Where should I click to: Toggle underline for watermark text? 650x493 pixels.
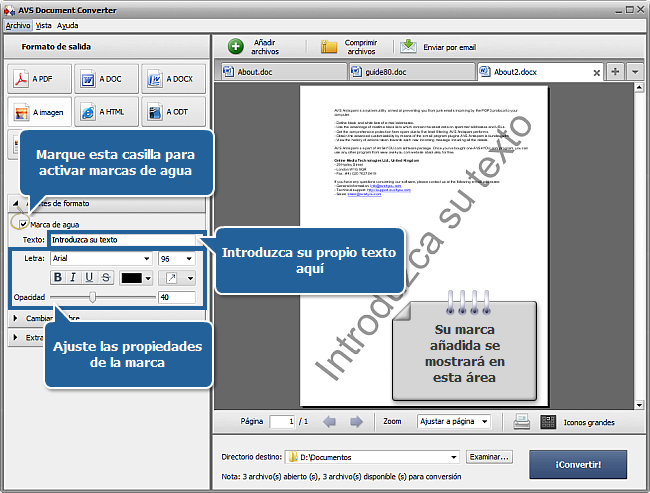(89, 277)
